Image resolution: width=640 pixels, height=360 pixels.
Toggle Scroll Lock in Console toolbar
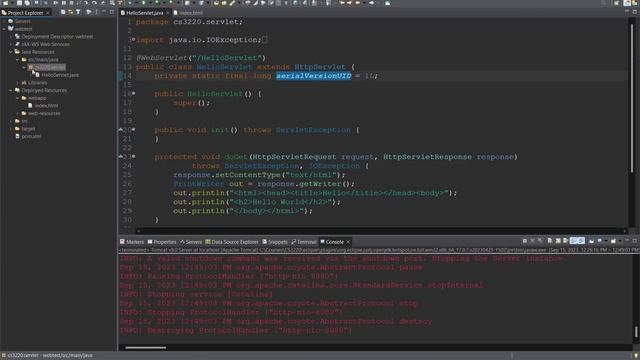pyautogui.click(x=558, y=241)
